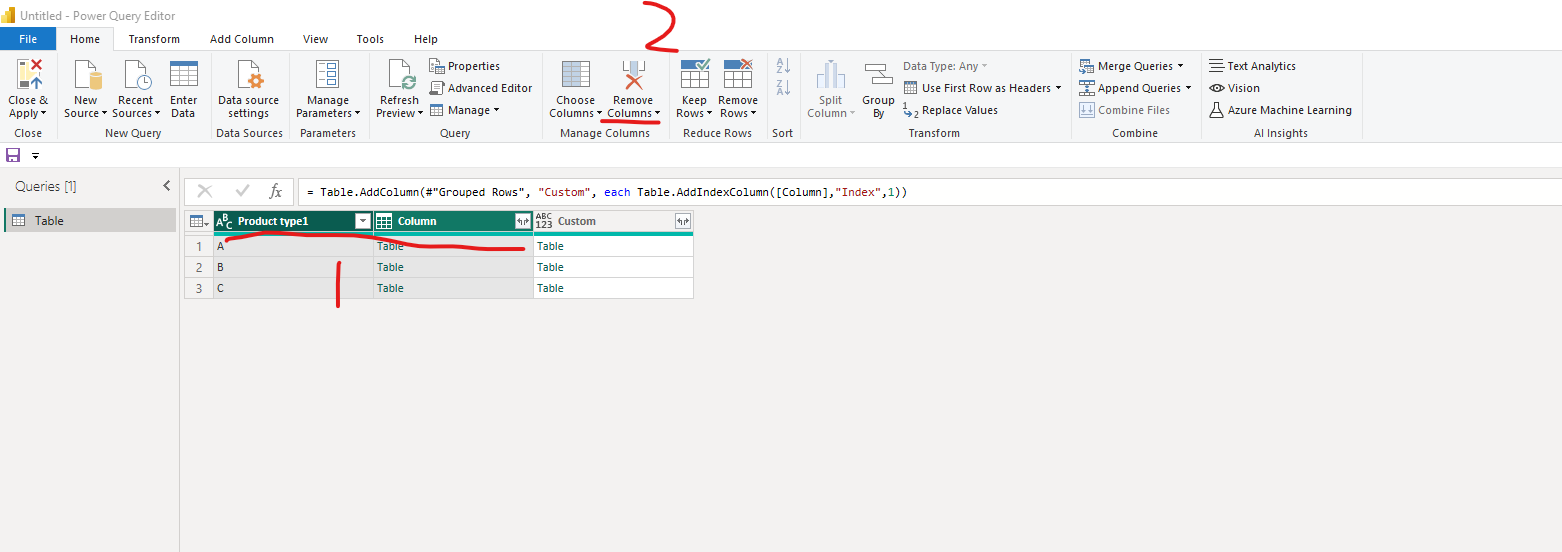Click the Close & Apply icon

pyautogui.click(x=28, y=76)
